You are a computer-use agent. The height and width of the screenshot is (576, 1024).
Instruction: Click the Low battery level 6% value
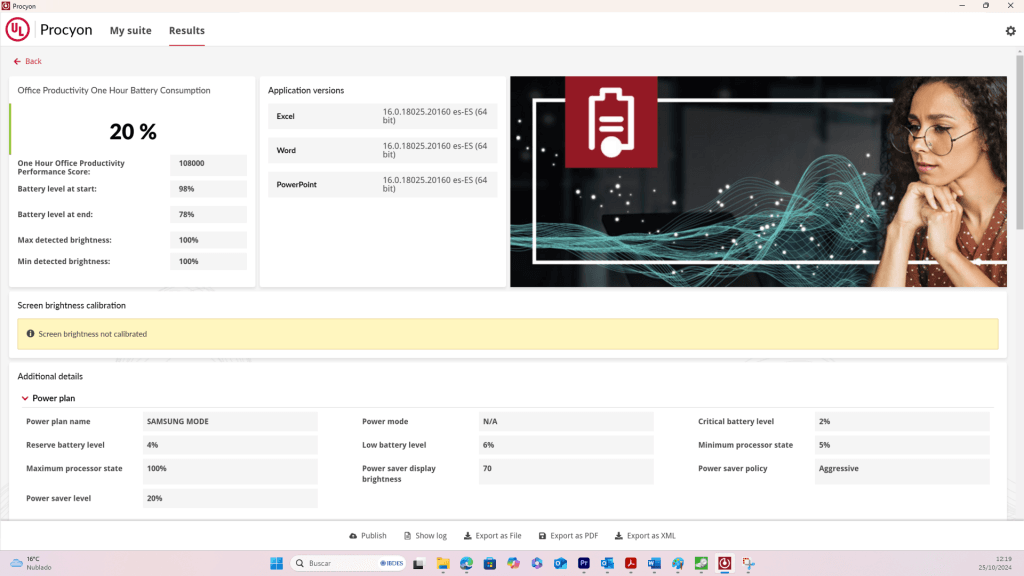tap(566, 445)
